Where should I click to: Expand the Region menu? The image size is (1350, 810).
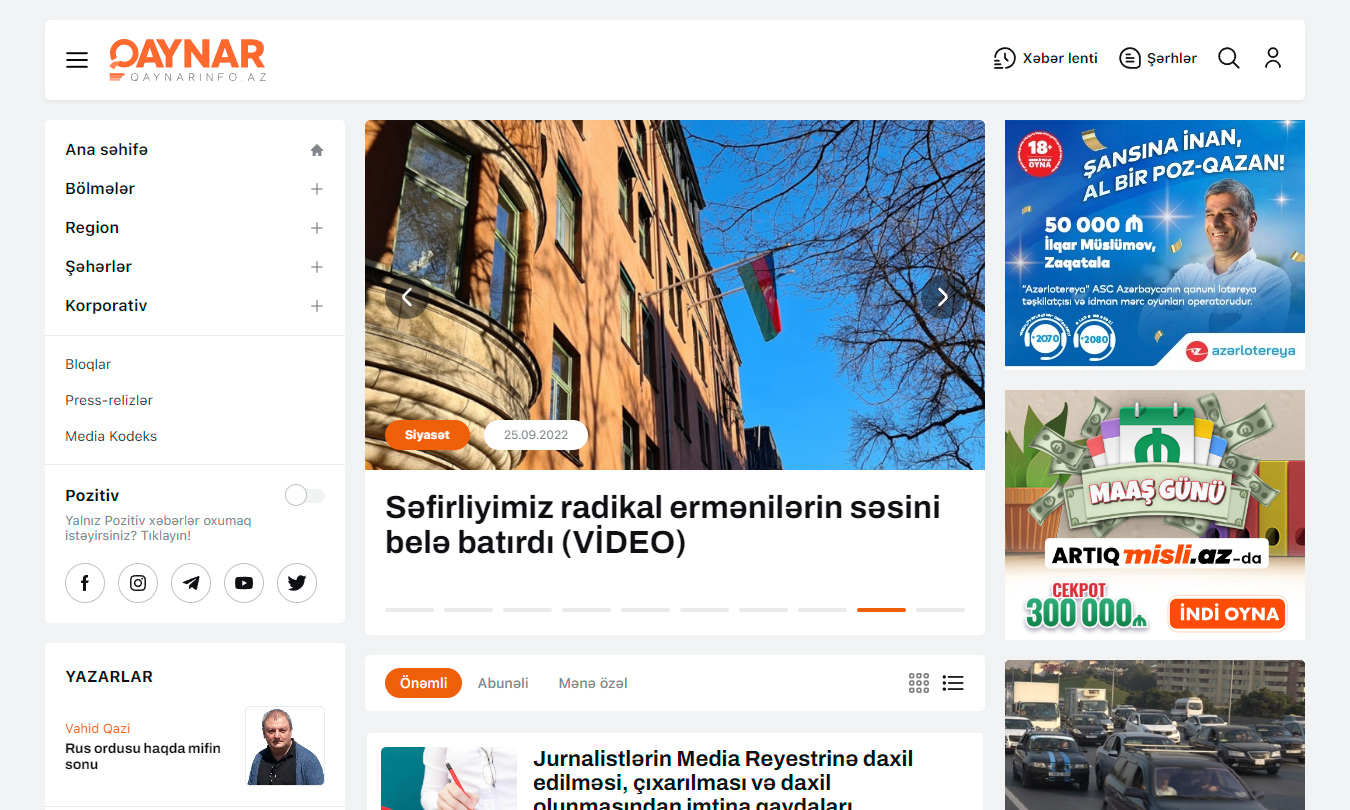(x=316, y=228)
